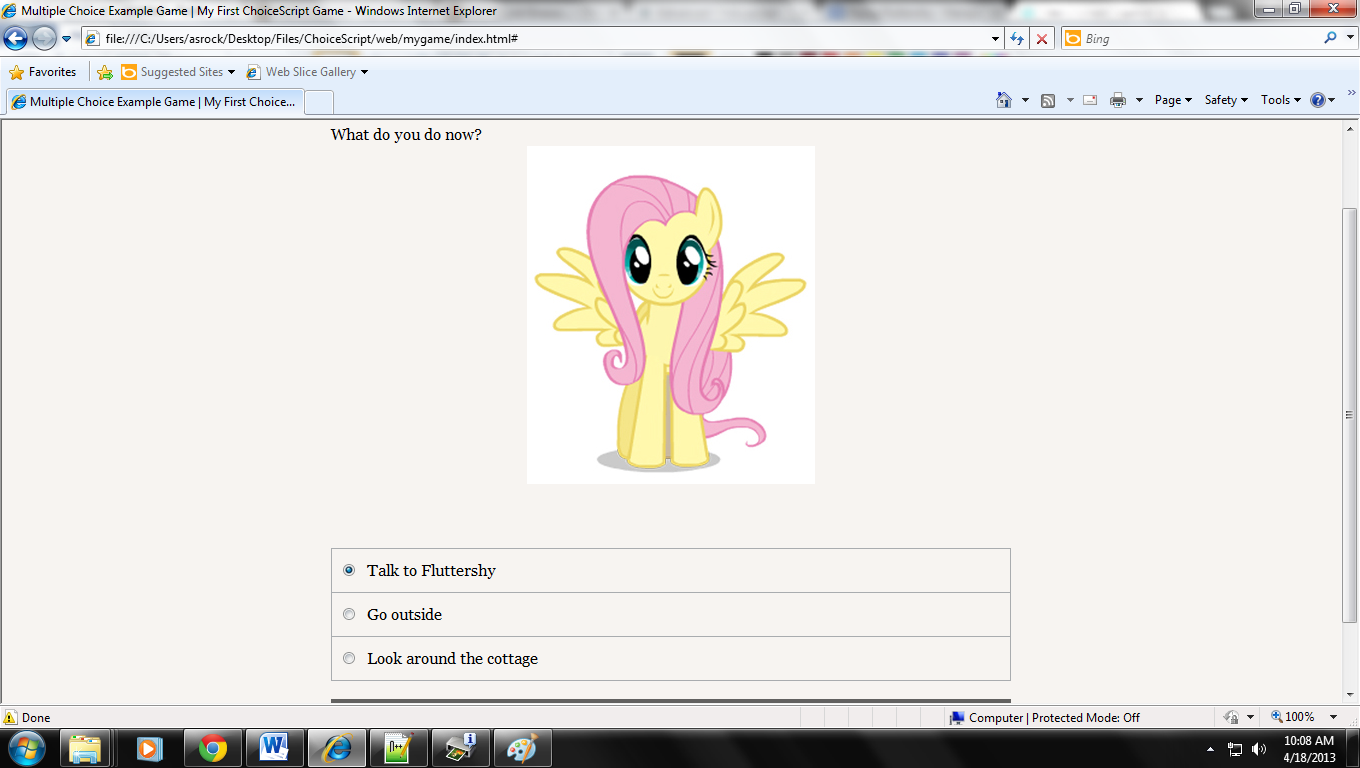This screenshot has height=768, width=1360.
Task: Open Paint from the taskbar
Action: pos(522,748)
